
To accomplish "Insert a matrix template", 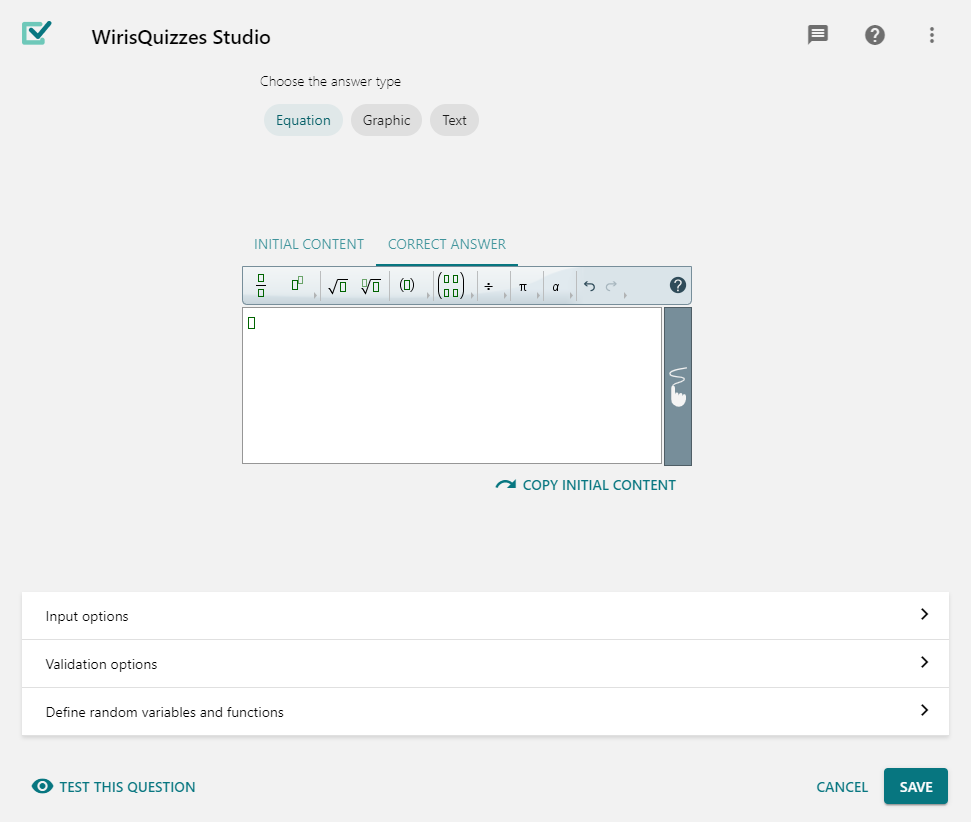I will [451, 286].
